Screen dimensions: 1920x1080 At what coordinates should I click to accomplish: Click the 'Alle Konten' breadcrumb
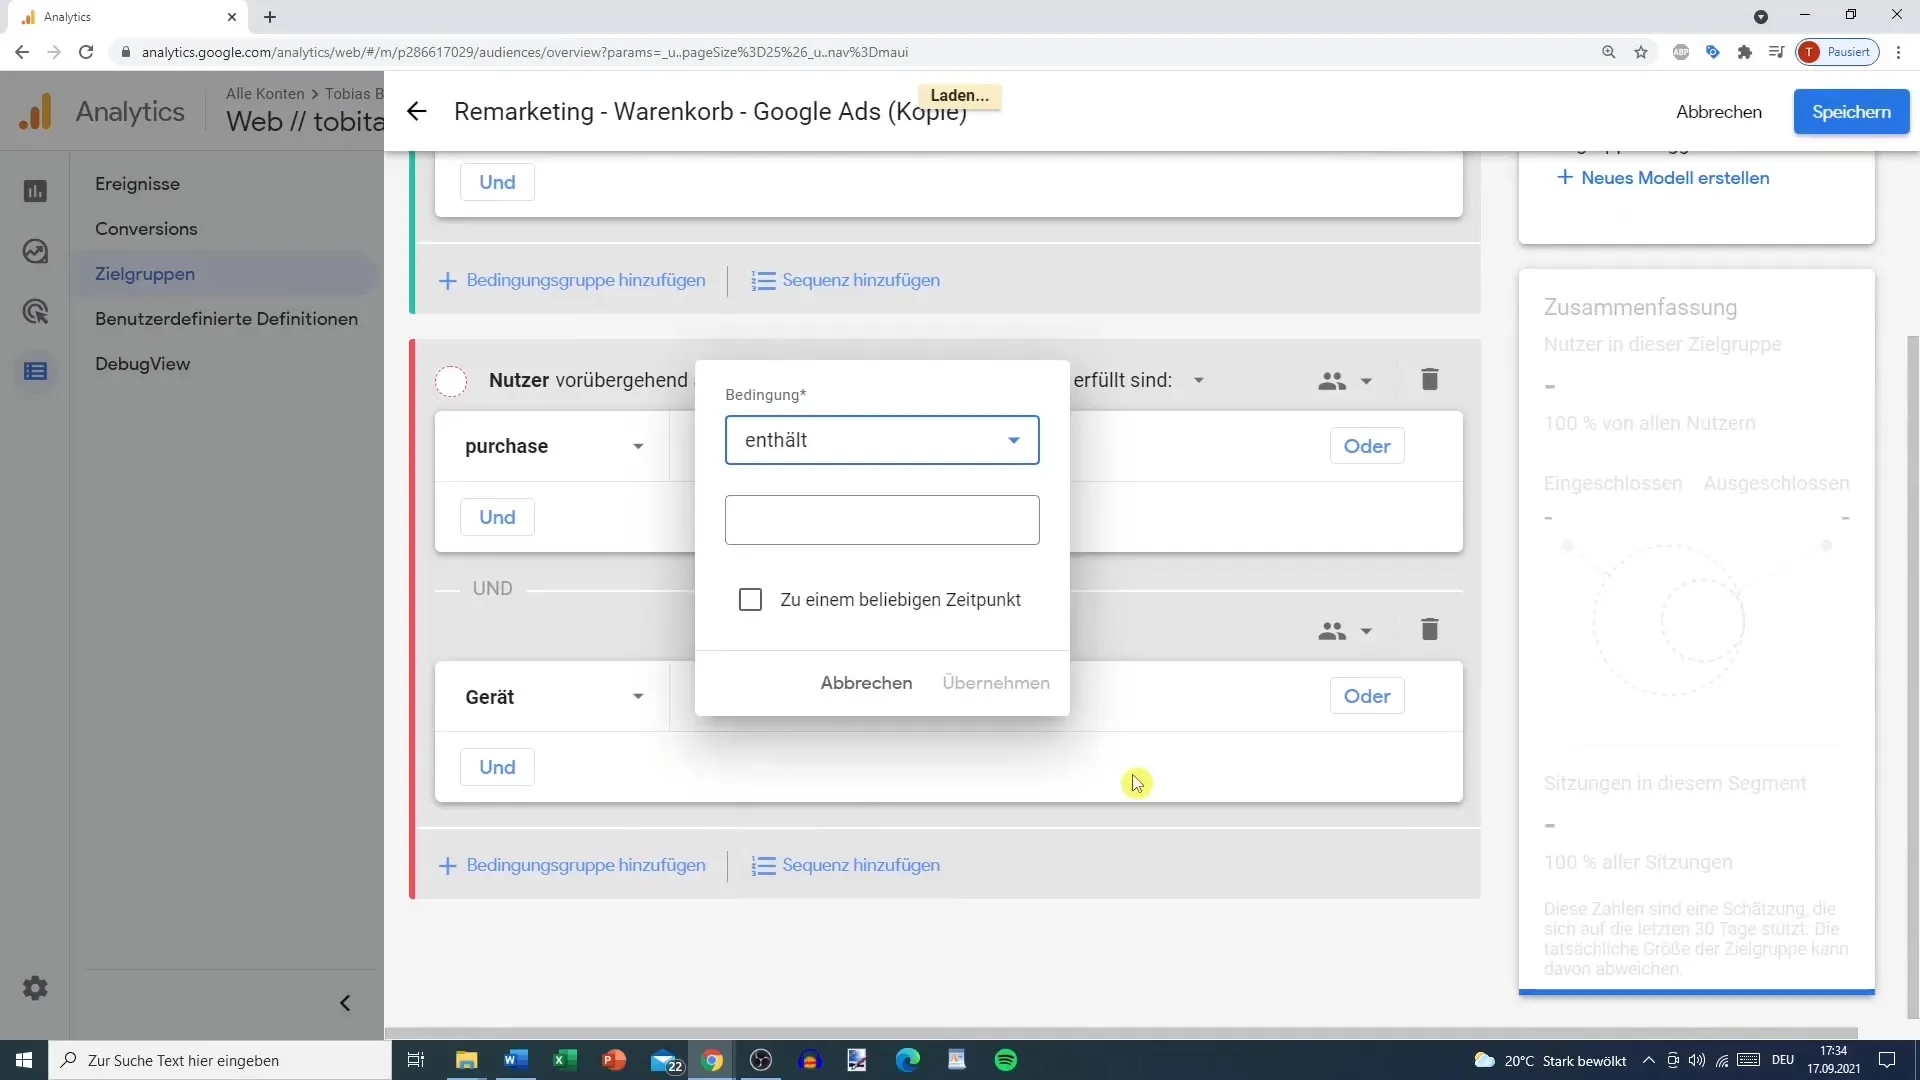click(x=265, y=93)
